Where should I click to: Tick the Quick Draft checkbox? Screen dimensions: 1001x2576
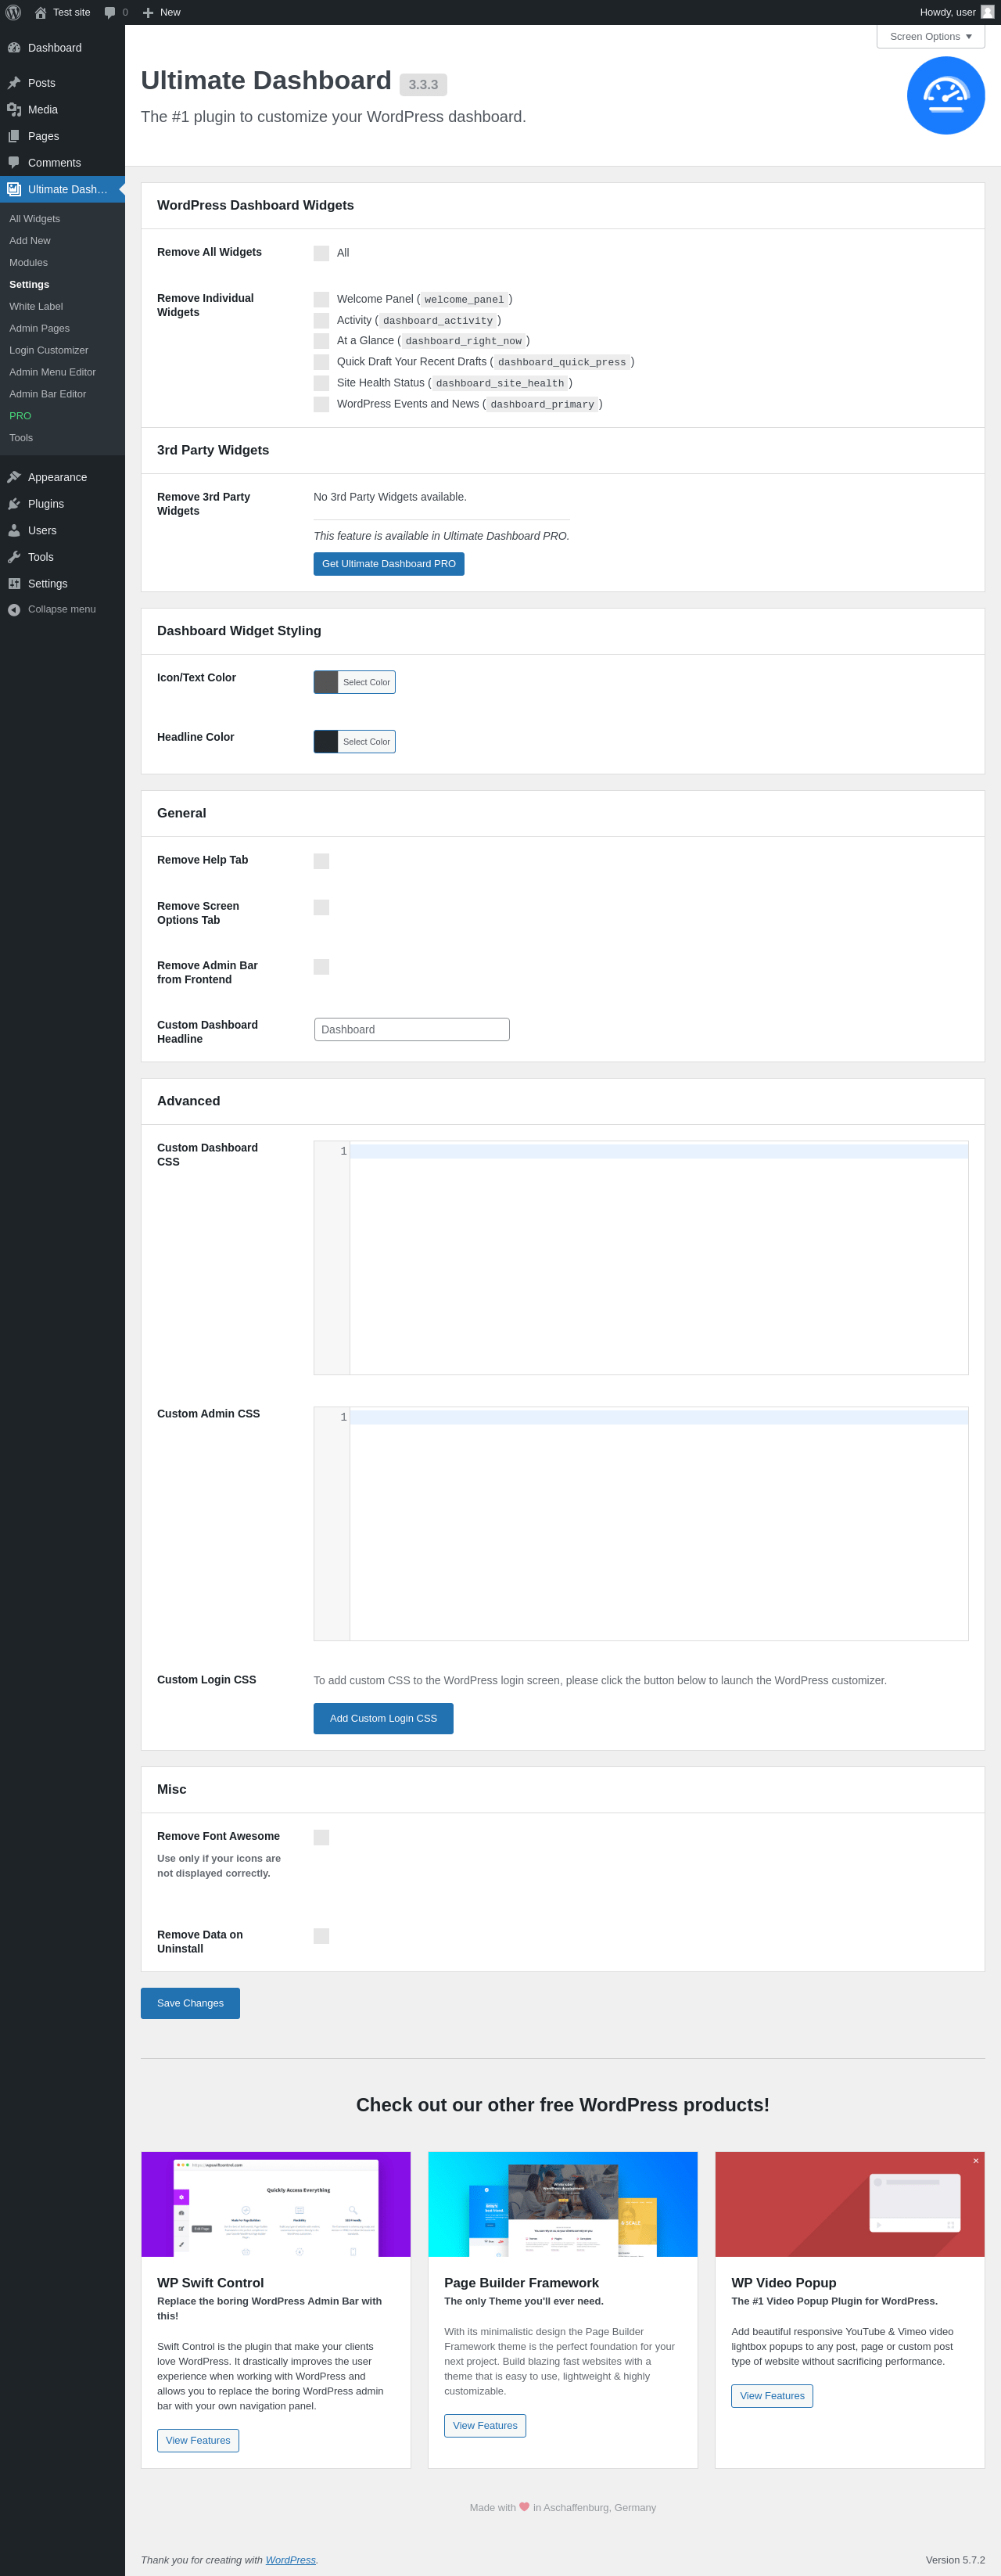321,362
